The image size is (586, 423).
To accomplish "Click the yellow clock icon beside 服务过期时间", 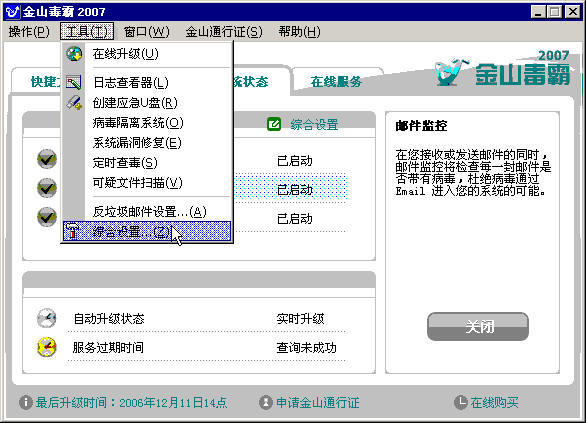I will tap(47, 347).
